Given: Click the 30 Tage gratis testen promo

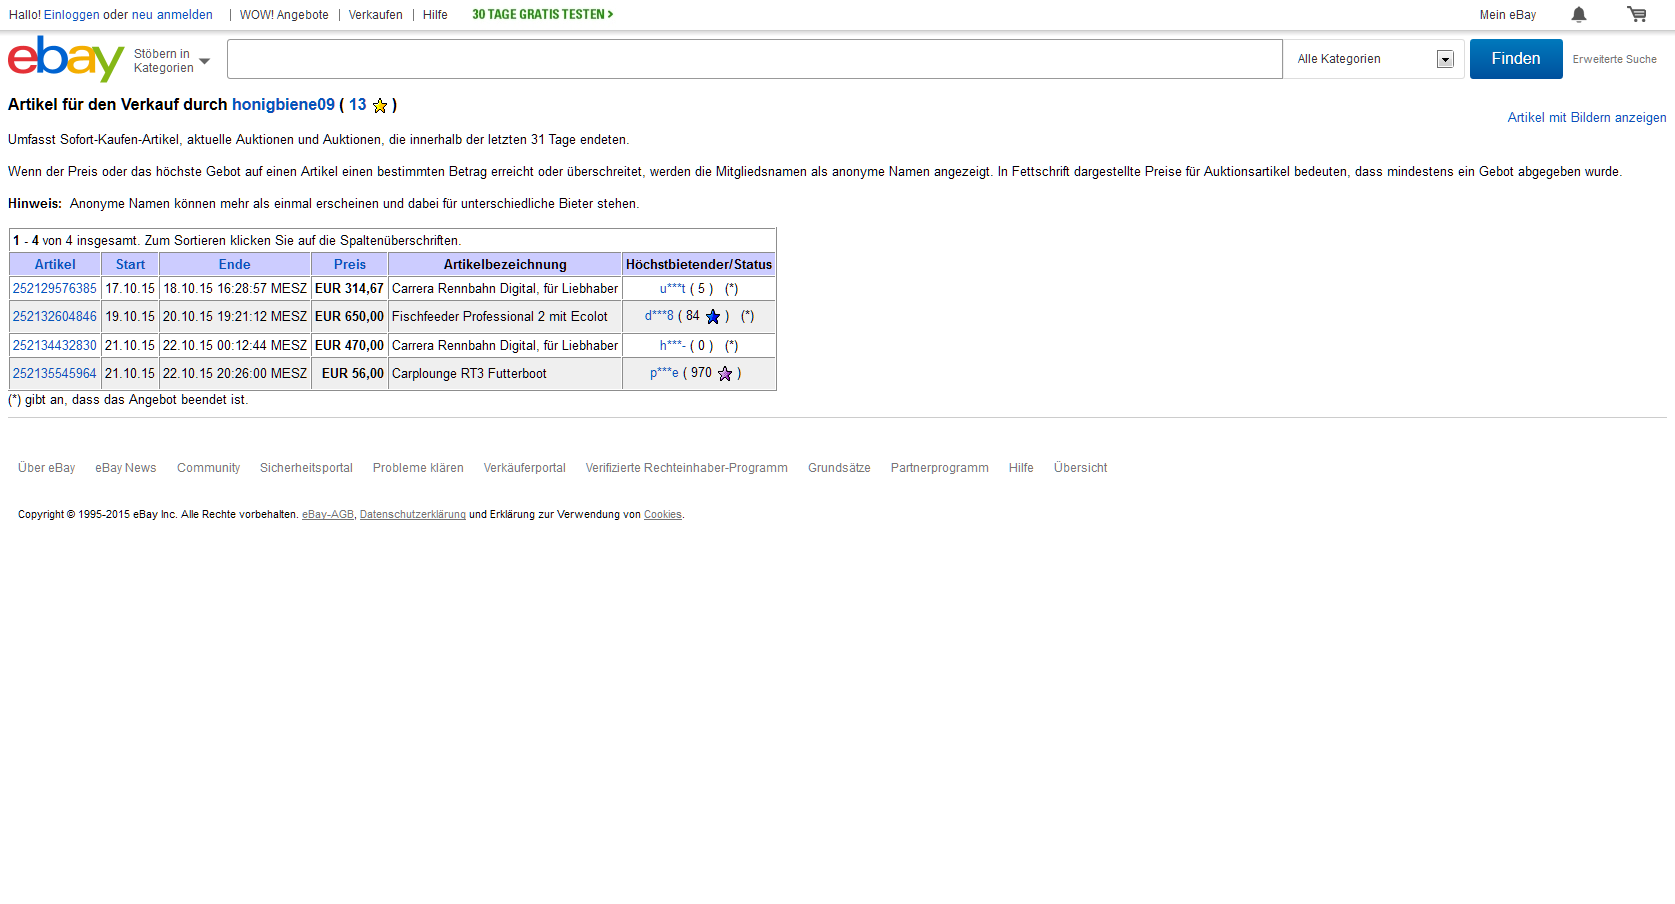Looking at the screenshot, I should tap(542, 15).
